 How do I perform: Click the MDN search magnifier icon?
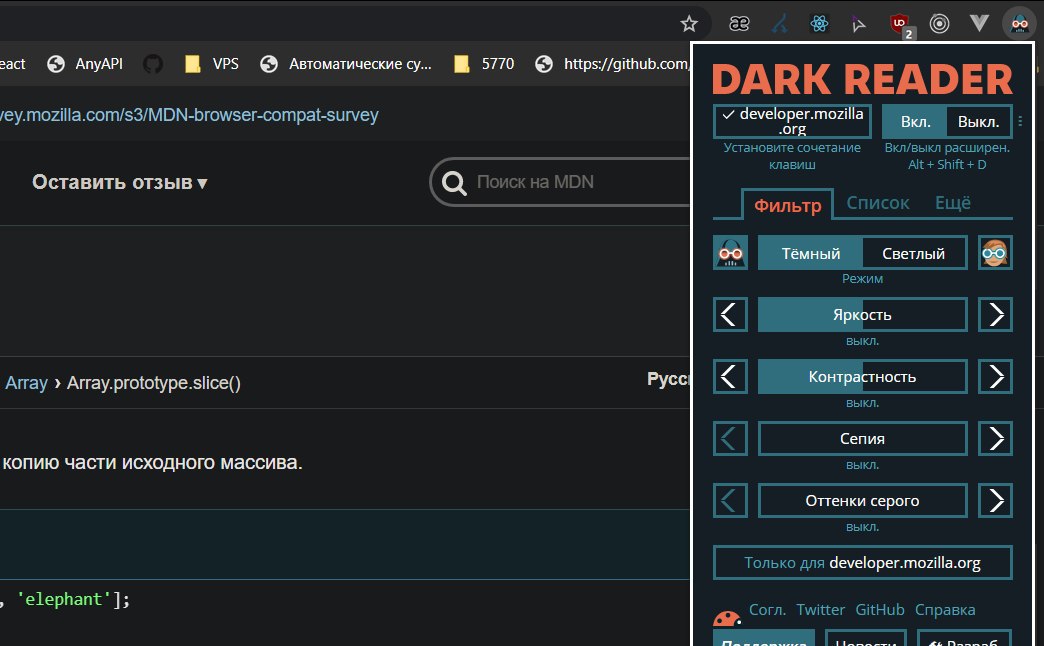[454, 182]
